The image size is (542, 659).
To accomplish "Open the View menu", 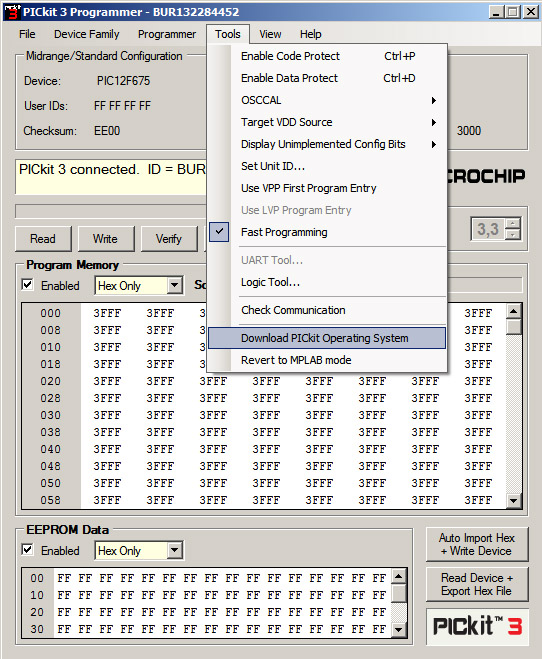I will (270, 34).
